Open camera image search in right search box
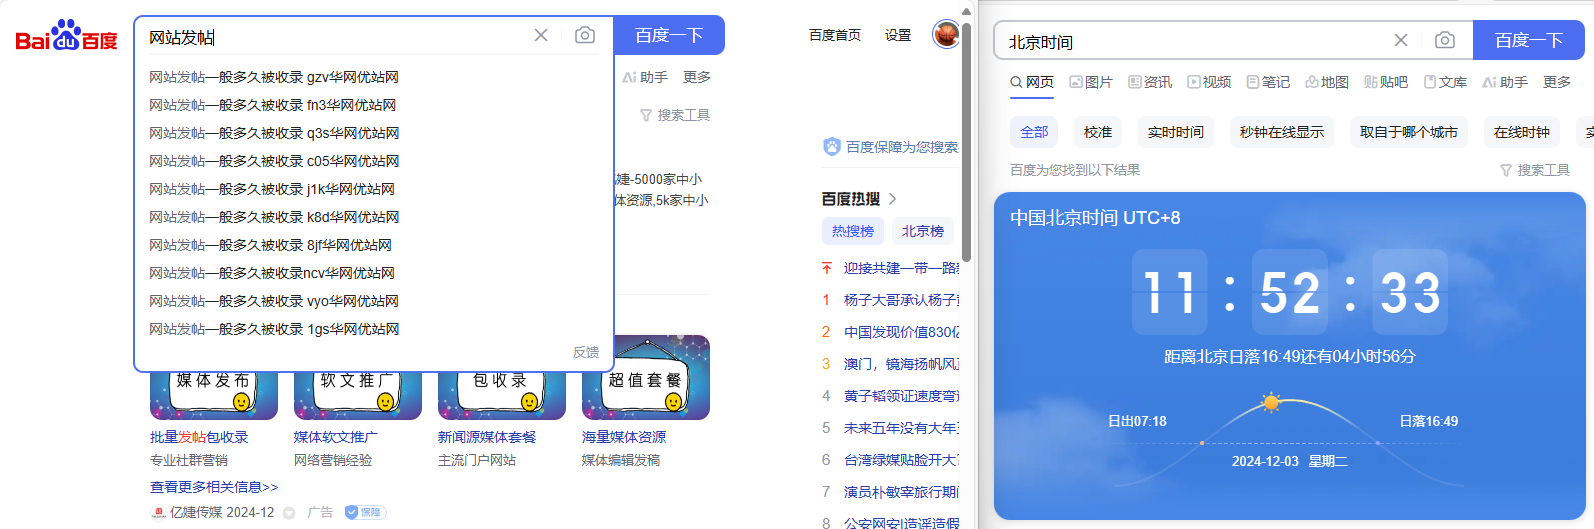The height and width of the screenshot is (529, 1594). pyautogui.click(x=1445, y=40)
